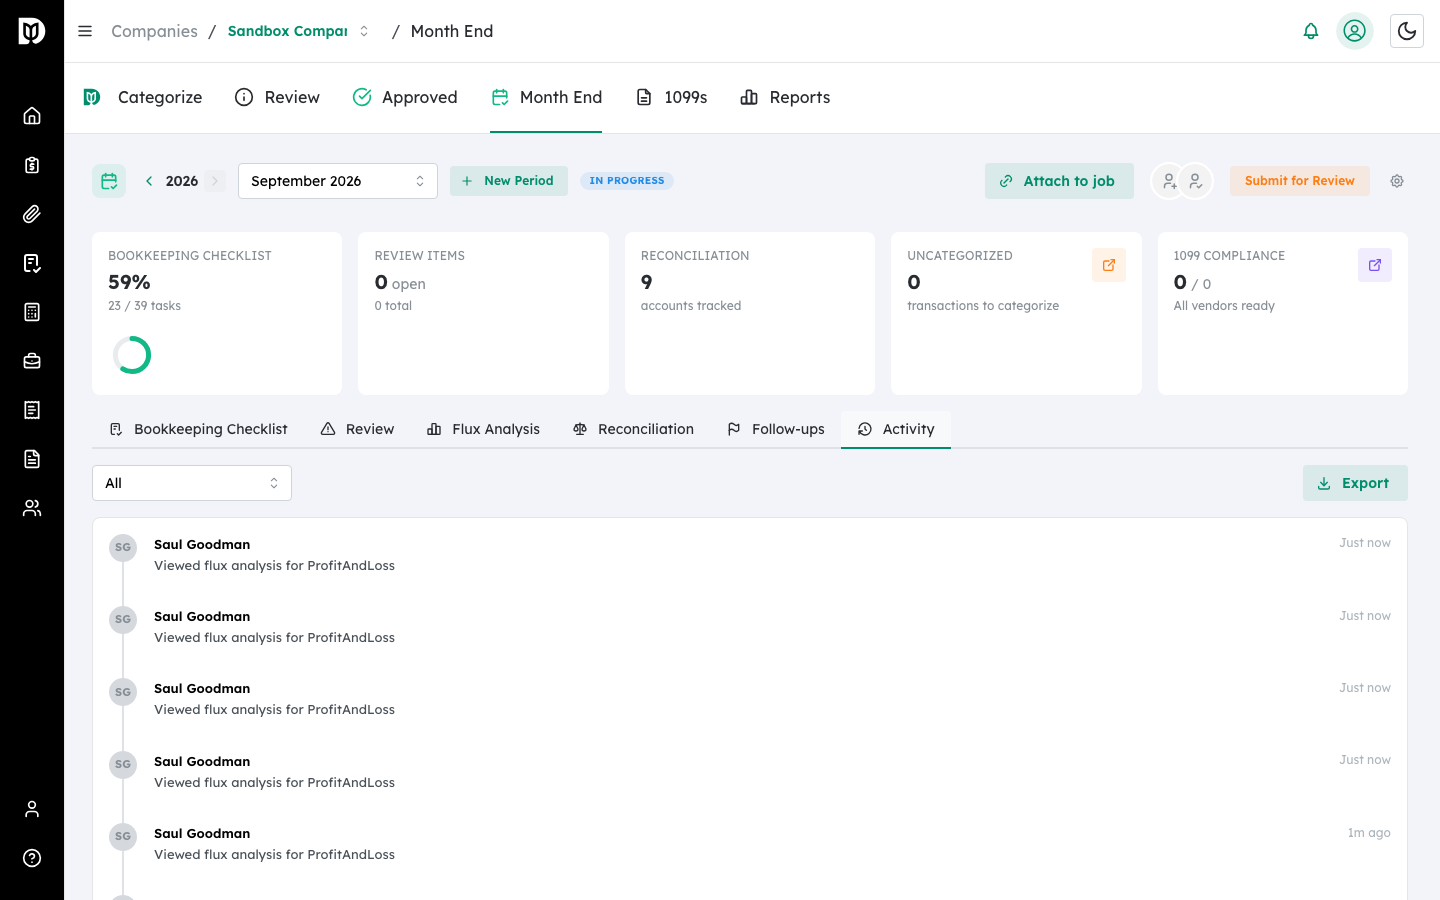Open the paperclip attachments sidebar icon
This screenshot has height=900, width=1440.
click(x=32, y=214)
